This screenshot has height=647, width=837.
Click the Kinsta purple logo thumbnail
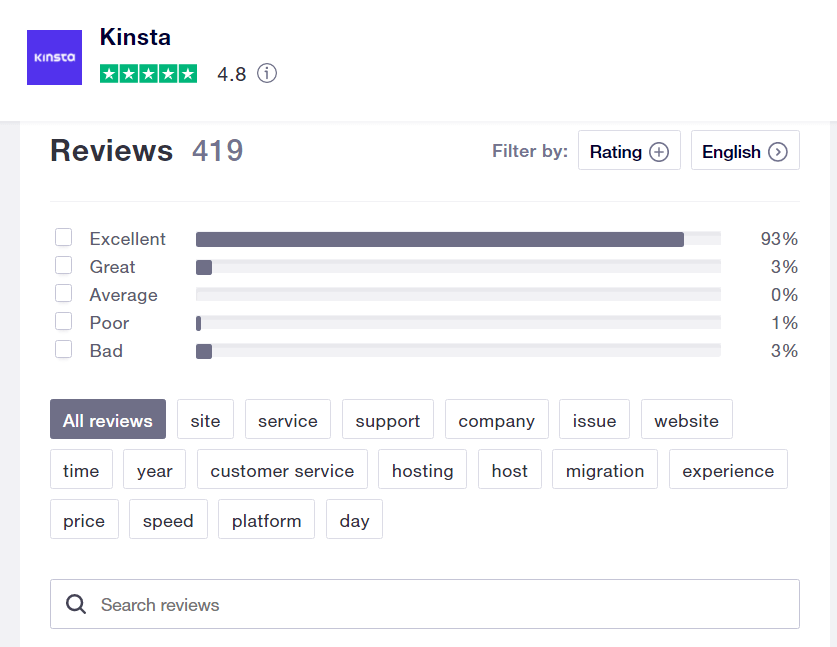54,57
